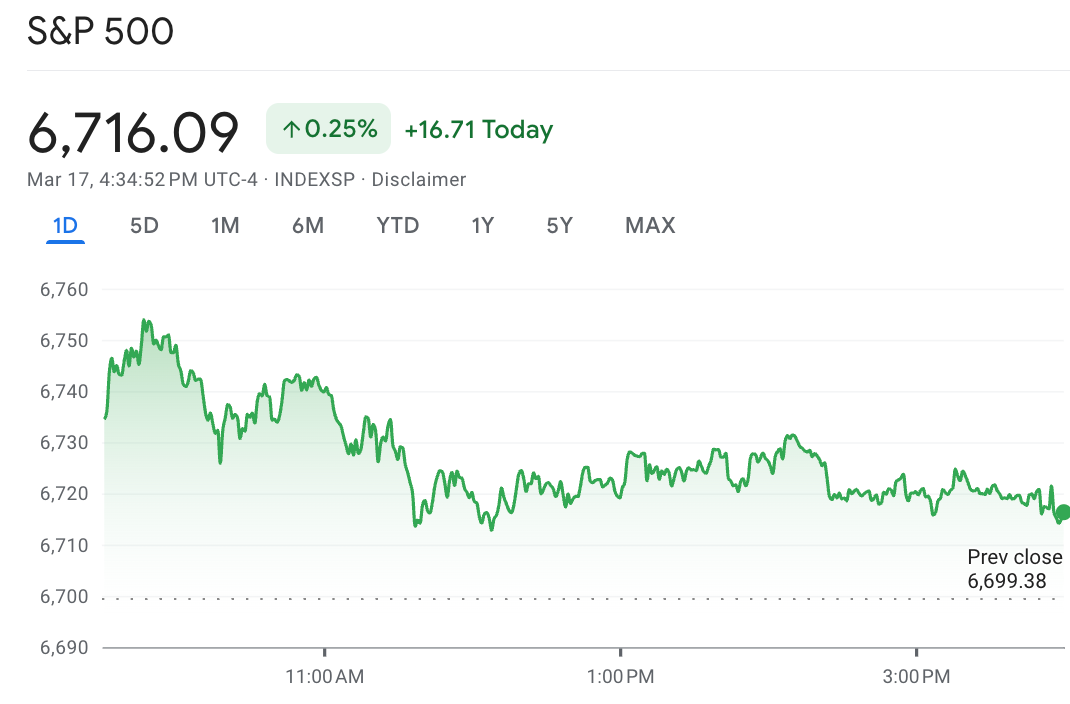View year-to-date performance via YTD
Viewport: 1070px width, 704px height.
click(397, 225)
